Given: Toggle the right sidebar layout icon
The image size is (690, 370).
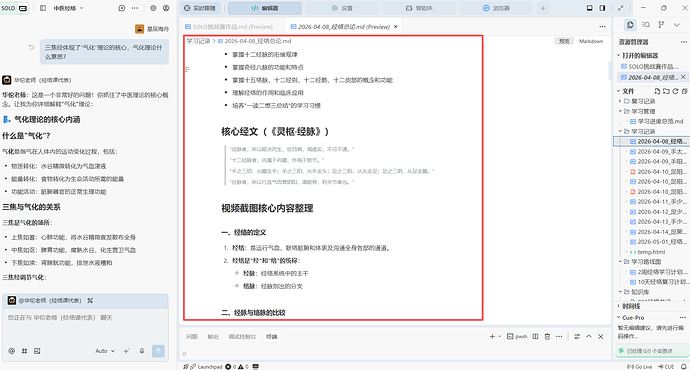Looking at the screenshot, I should tap(602, 8).
